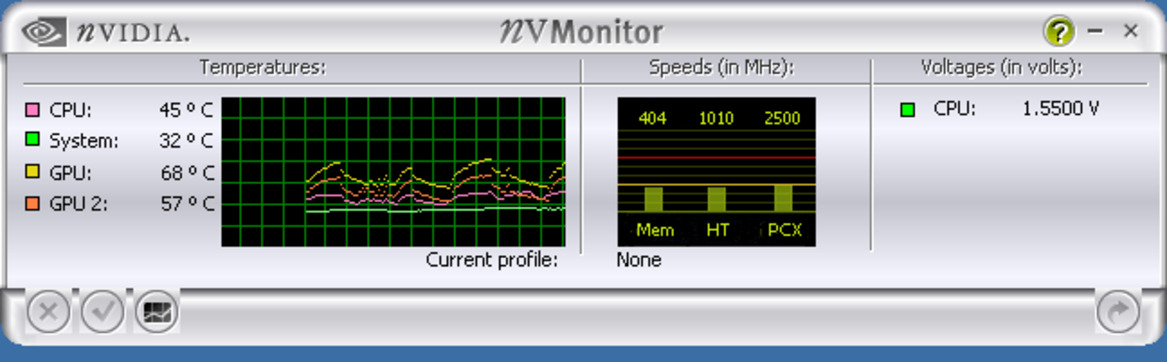Toggle the orange GPU 2 temperature swatch
Image resolution: width=1167 pixels, height=362 pixels.
[32, 203]
